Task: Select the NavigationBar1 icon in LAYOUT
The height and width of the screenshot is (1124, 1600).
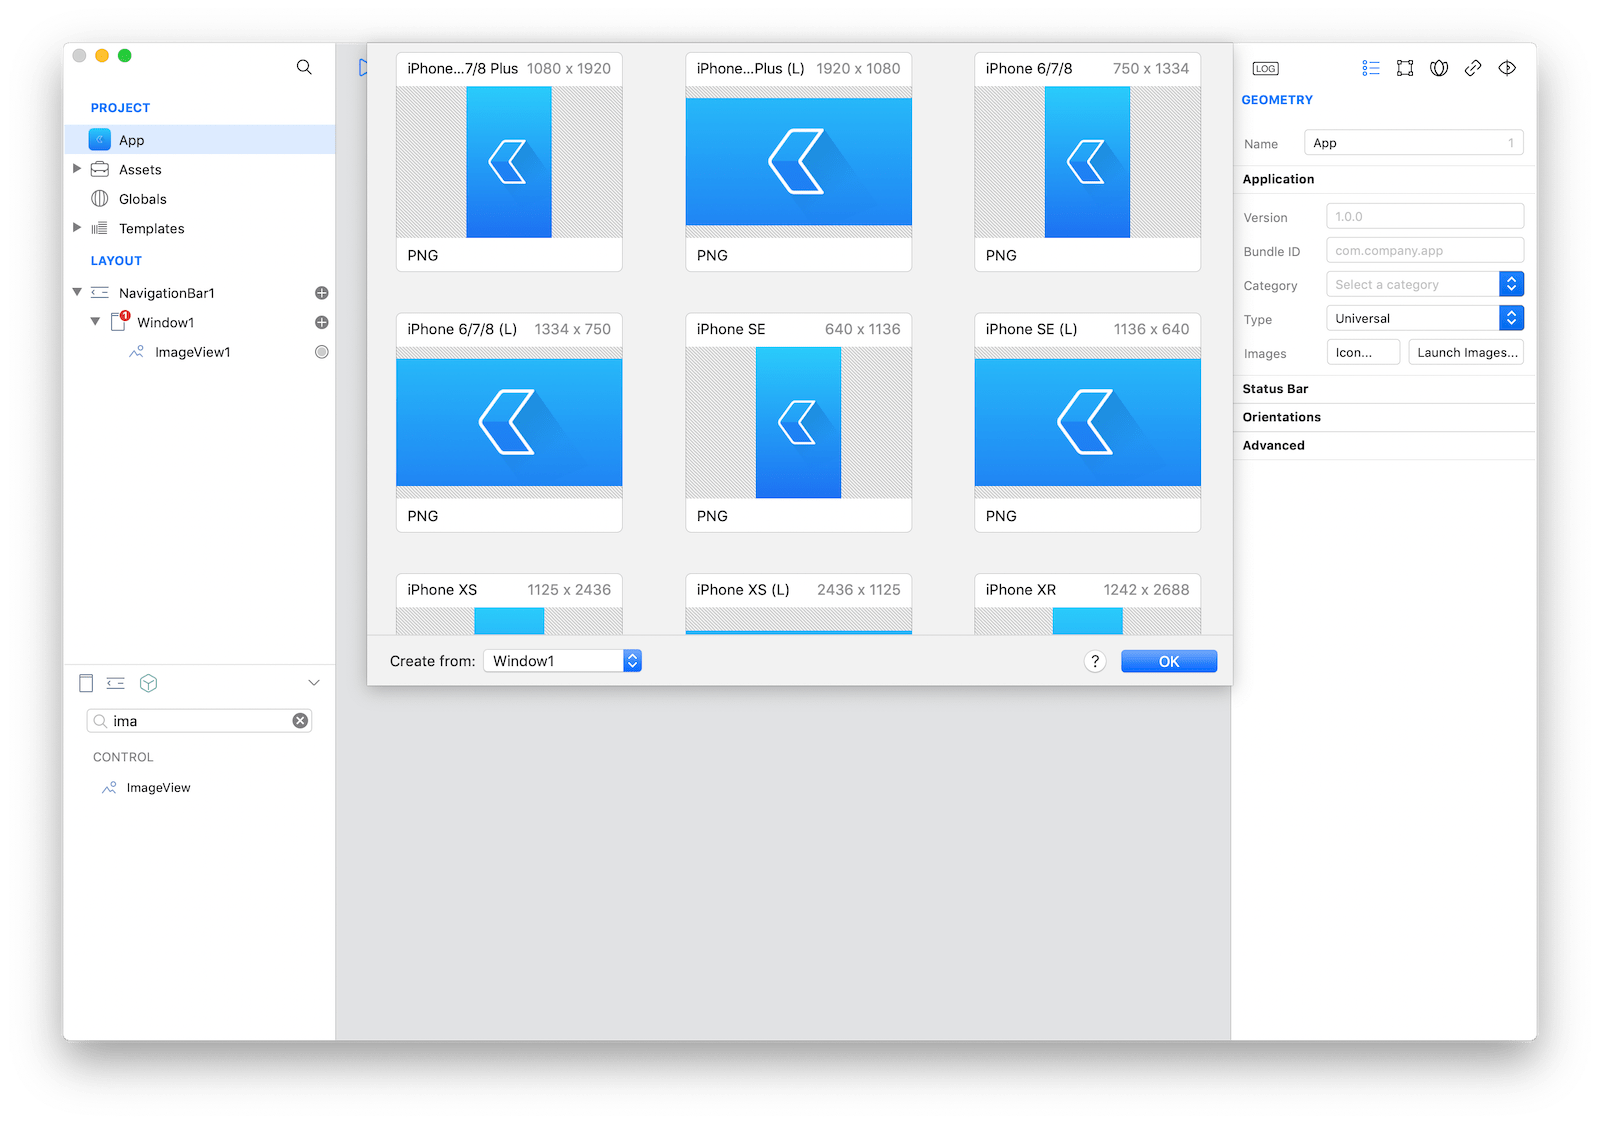Action: [x=100, y=293]
